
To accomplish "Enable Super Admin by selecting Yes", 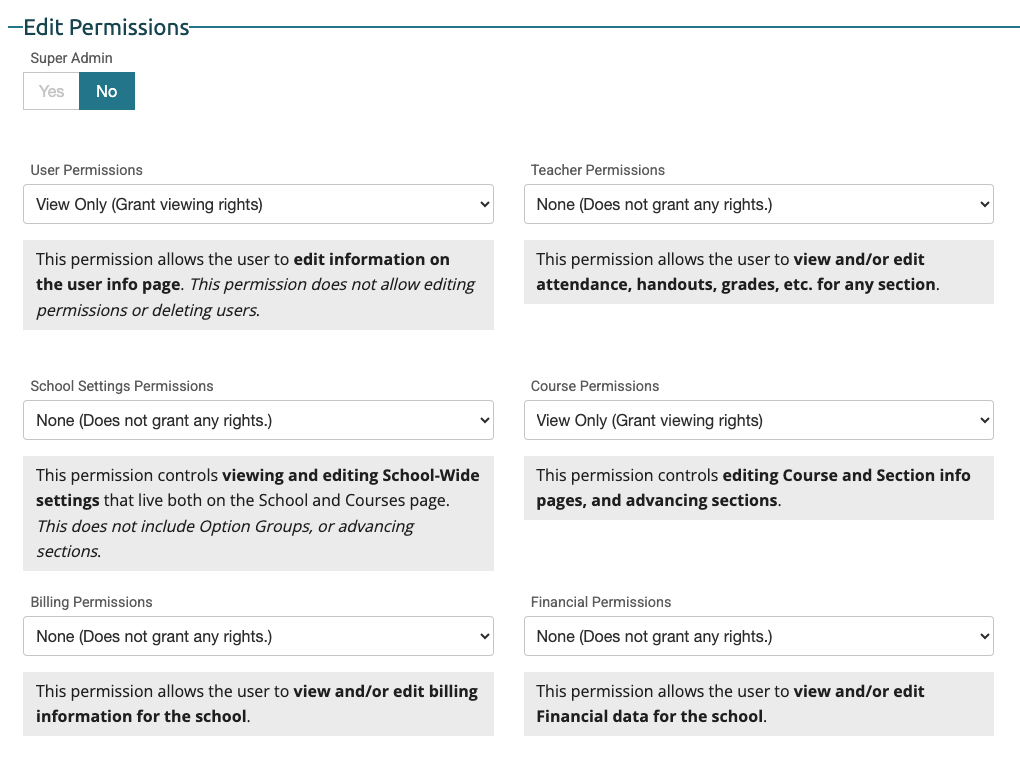I will pos(50,91).
